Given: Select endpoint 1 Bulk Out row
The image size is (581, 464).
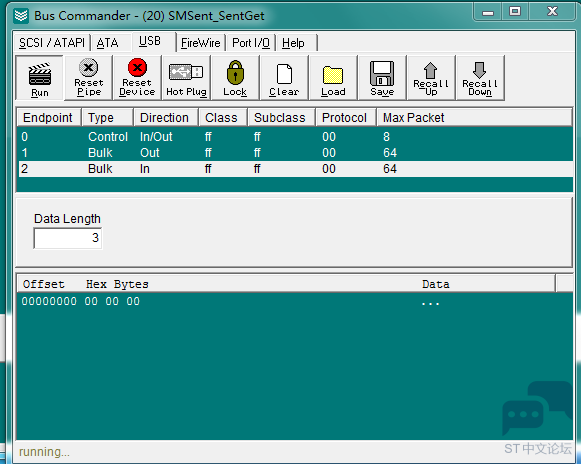Looking at the screenshot, I should [295, 153].
